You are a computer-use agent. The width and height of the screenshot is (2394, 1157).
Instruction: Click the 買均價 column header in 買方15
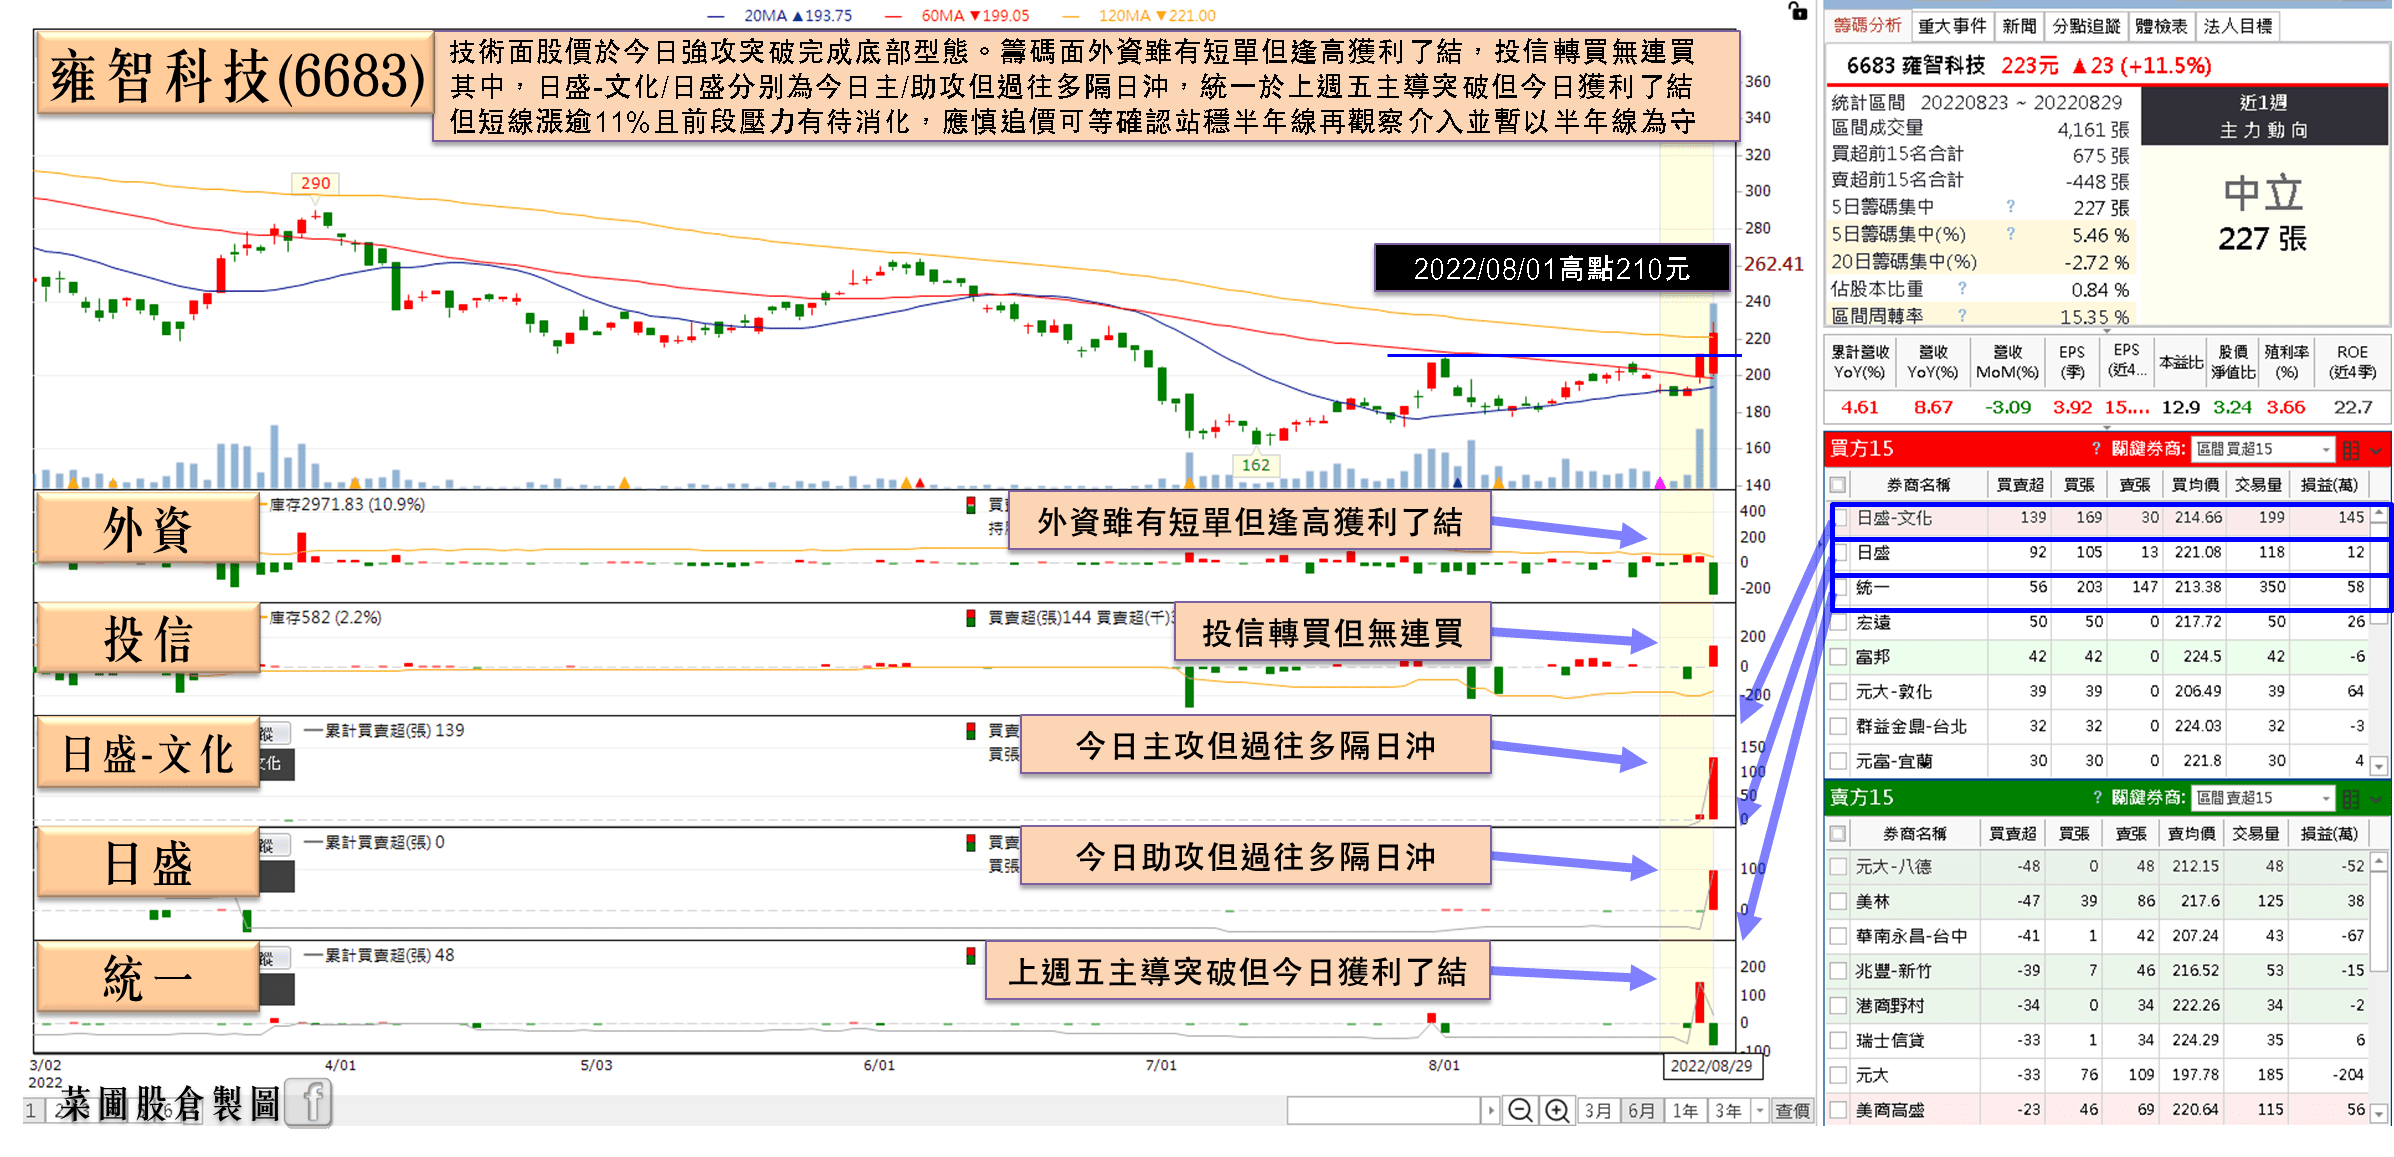[x=2195, y=485]
